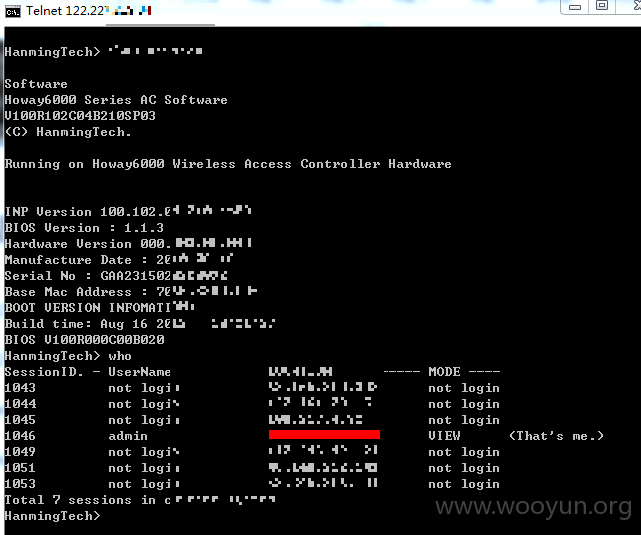Click the 'Software' heading line

[36, 84]
